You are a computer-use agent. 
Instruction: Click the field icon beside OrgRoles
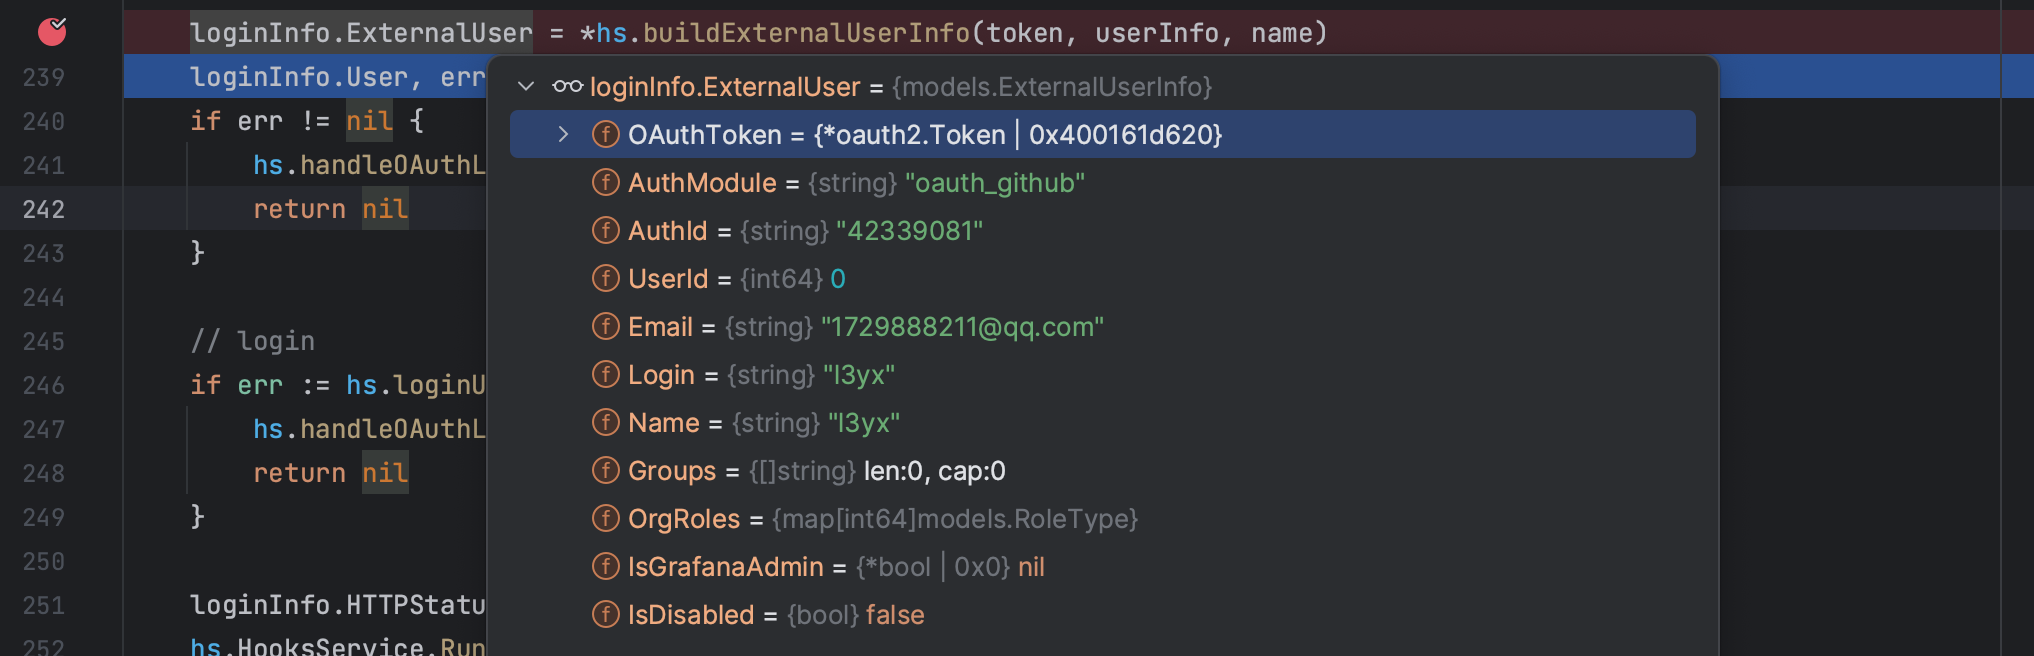click(x=606, y=518)
